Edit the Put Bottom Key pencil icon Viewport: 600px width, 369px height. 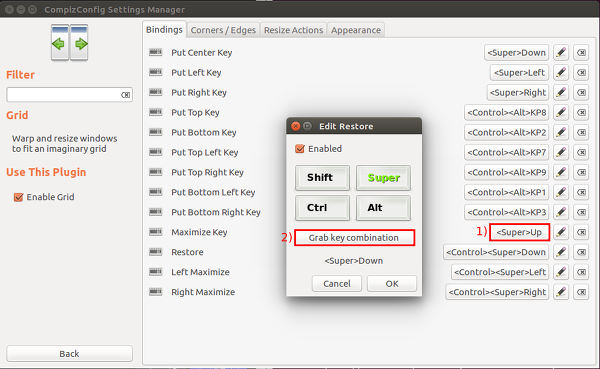(x=561, y=132)
